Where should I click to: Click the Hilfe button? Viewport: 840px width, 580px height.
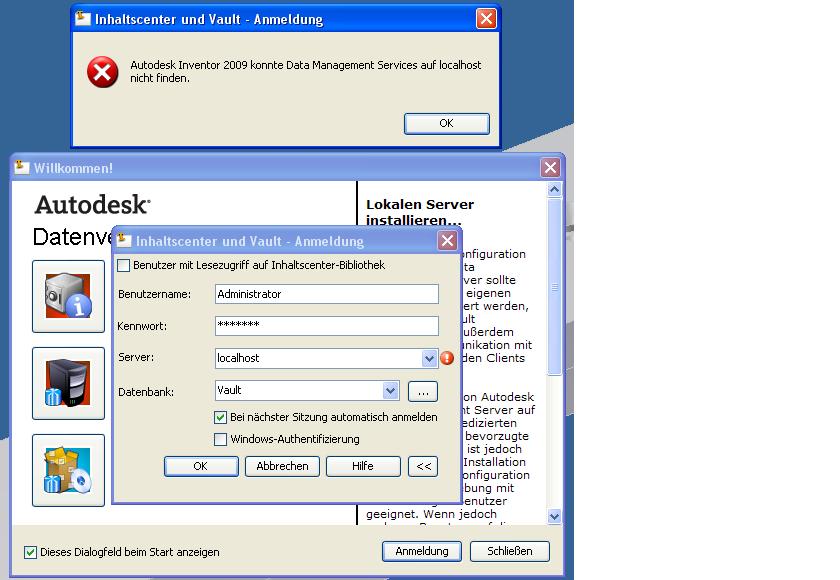click(363, 466)
